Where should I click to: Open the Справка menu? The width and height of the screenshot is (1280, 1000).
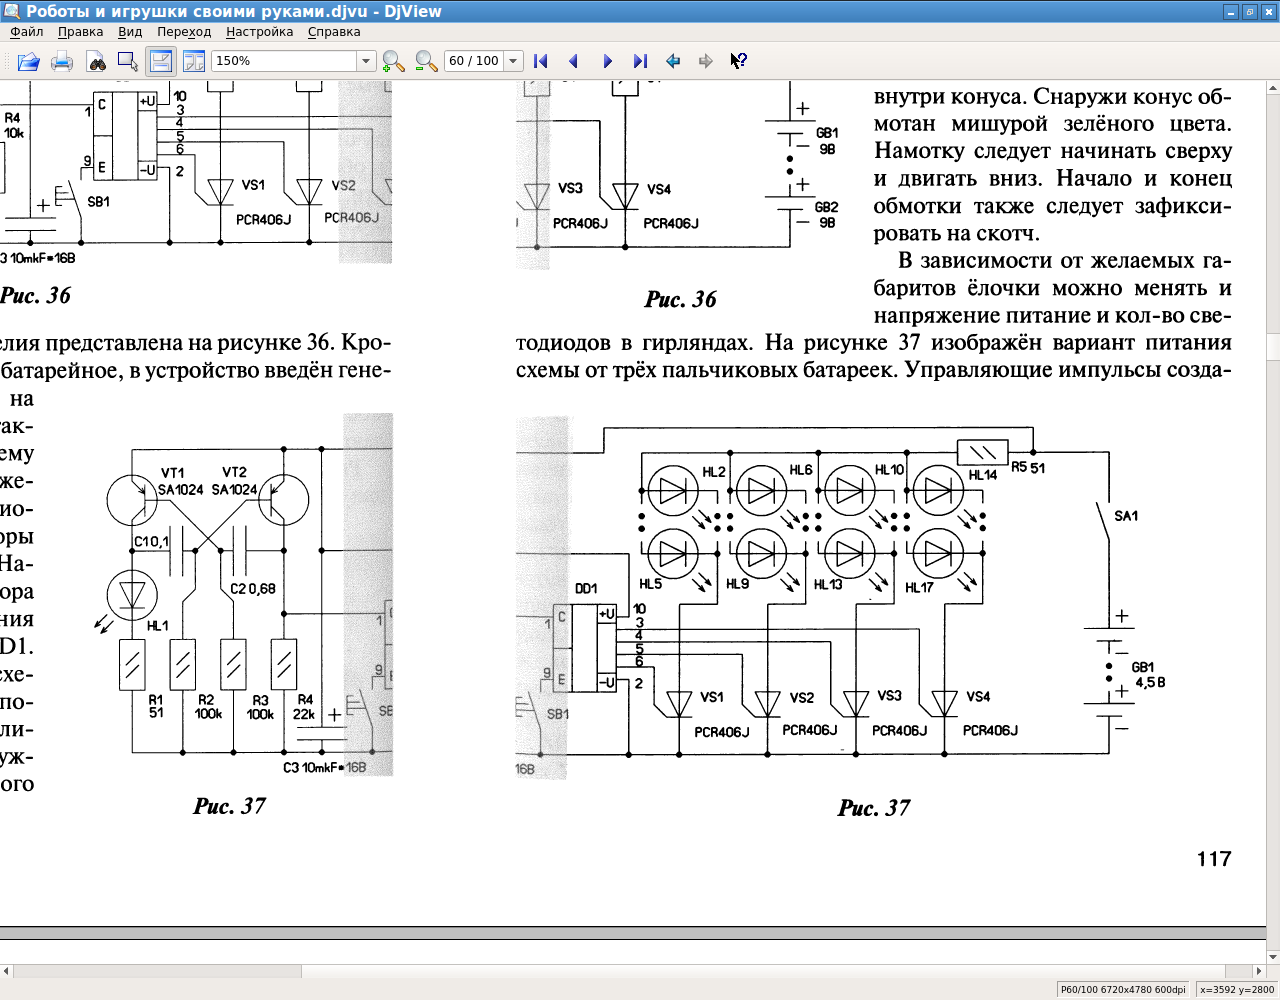tap(334, 32)
